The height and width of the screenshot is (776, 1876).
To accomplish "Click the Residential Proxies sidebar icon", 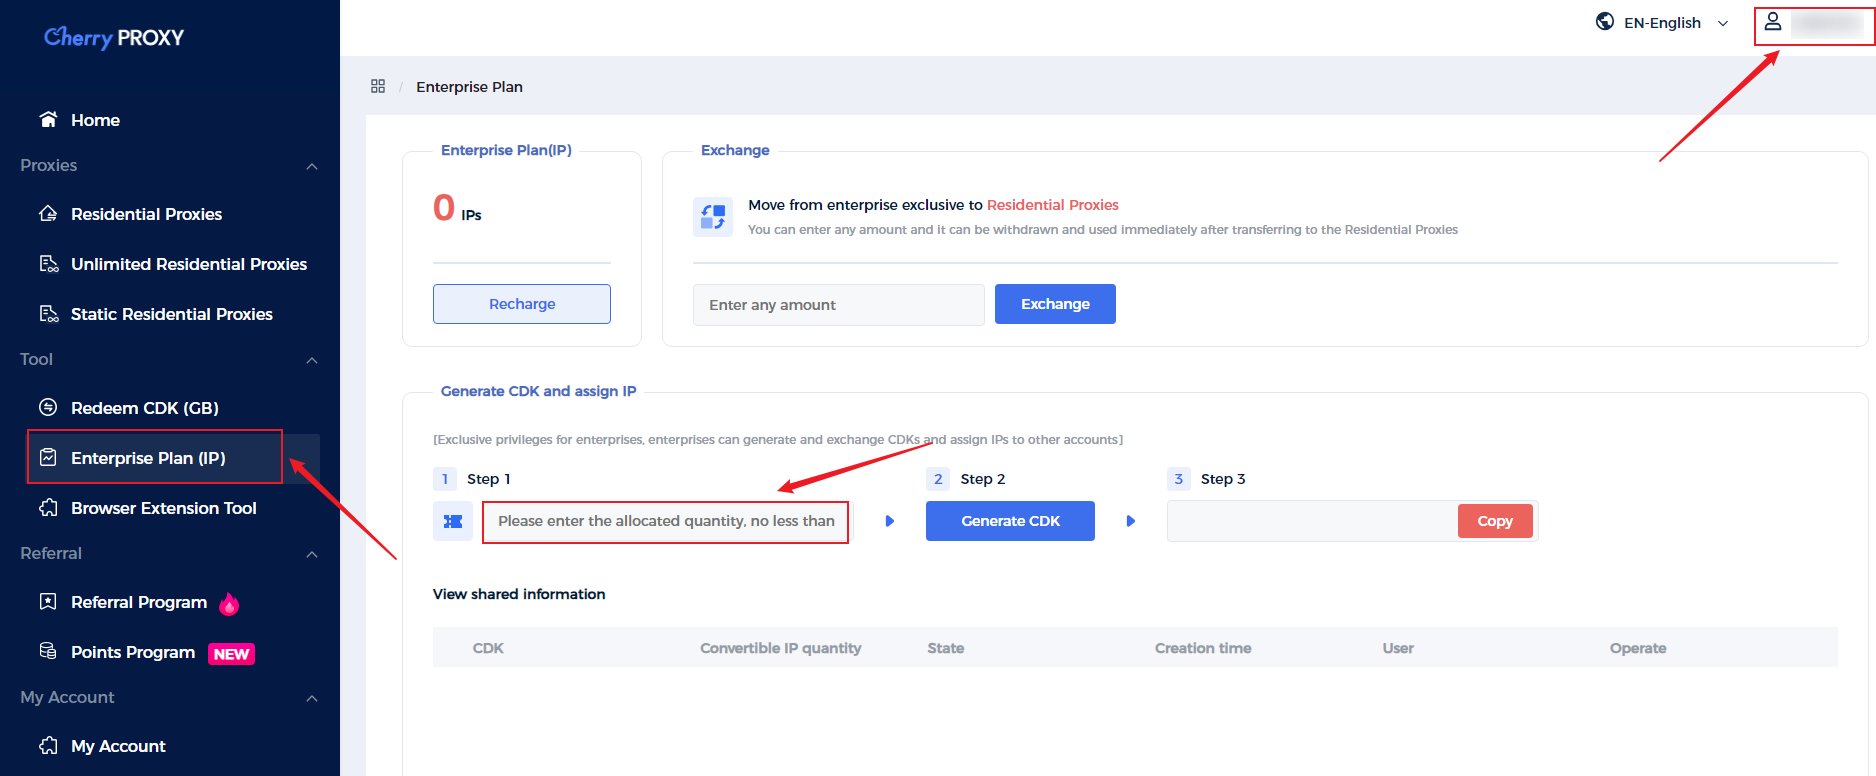I will [48, 214].
